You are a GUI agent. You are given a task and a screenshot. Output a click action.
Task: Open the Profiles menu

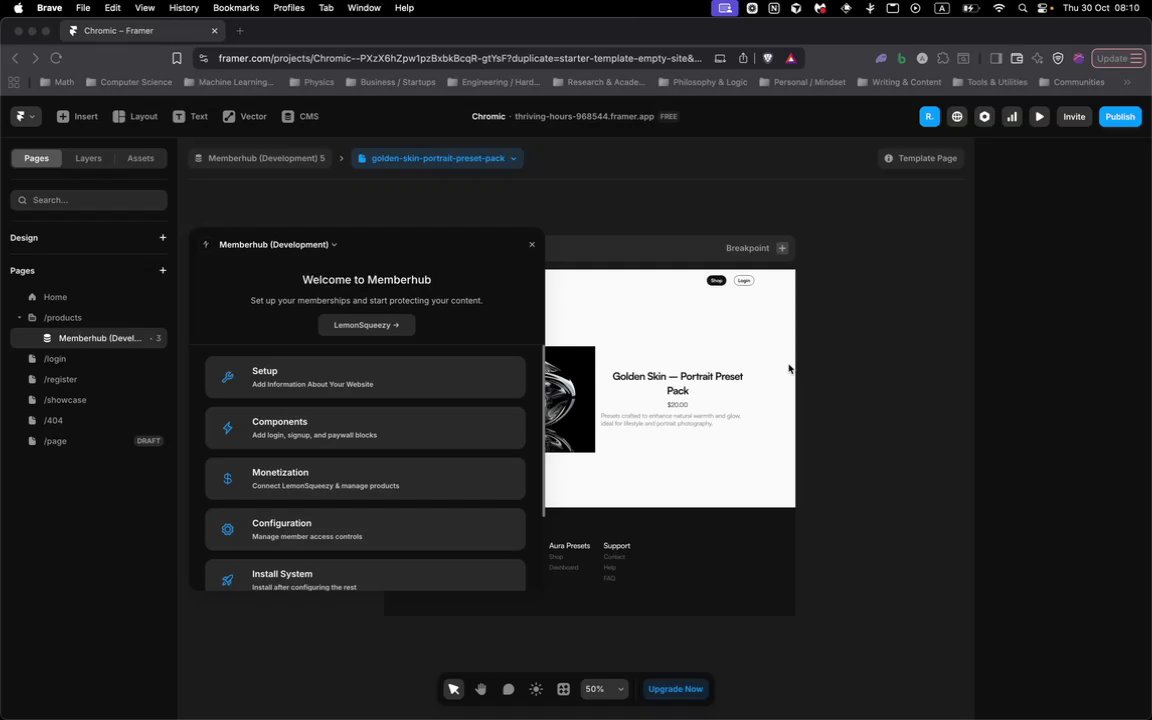pyautogui.click(x=289, y=7)
